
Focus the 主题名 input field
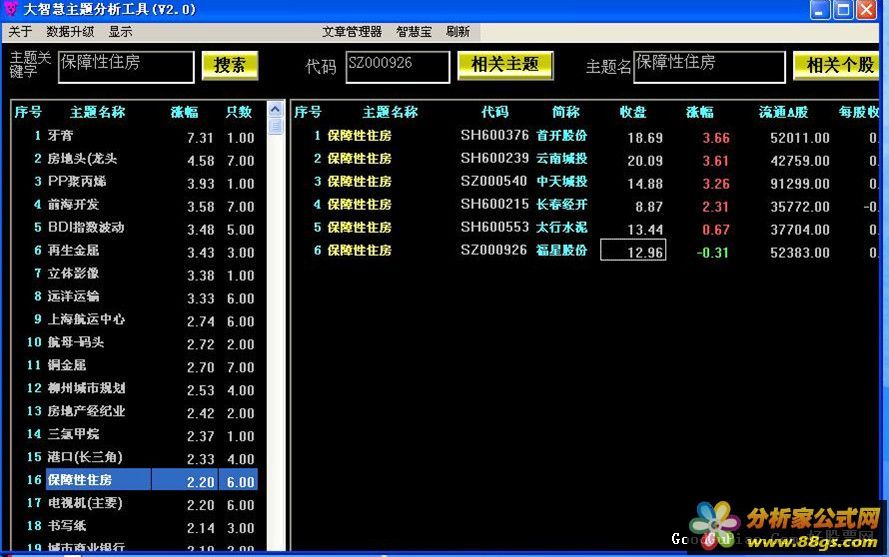coord(709,67)
